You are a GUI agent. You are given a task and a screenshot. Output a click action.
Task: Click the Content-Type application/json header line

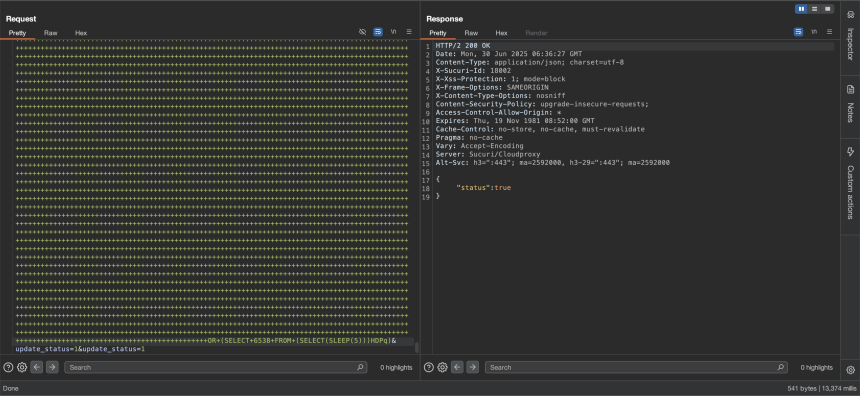click(529, 63)
